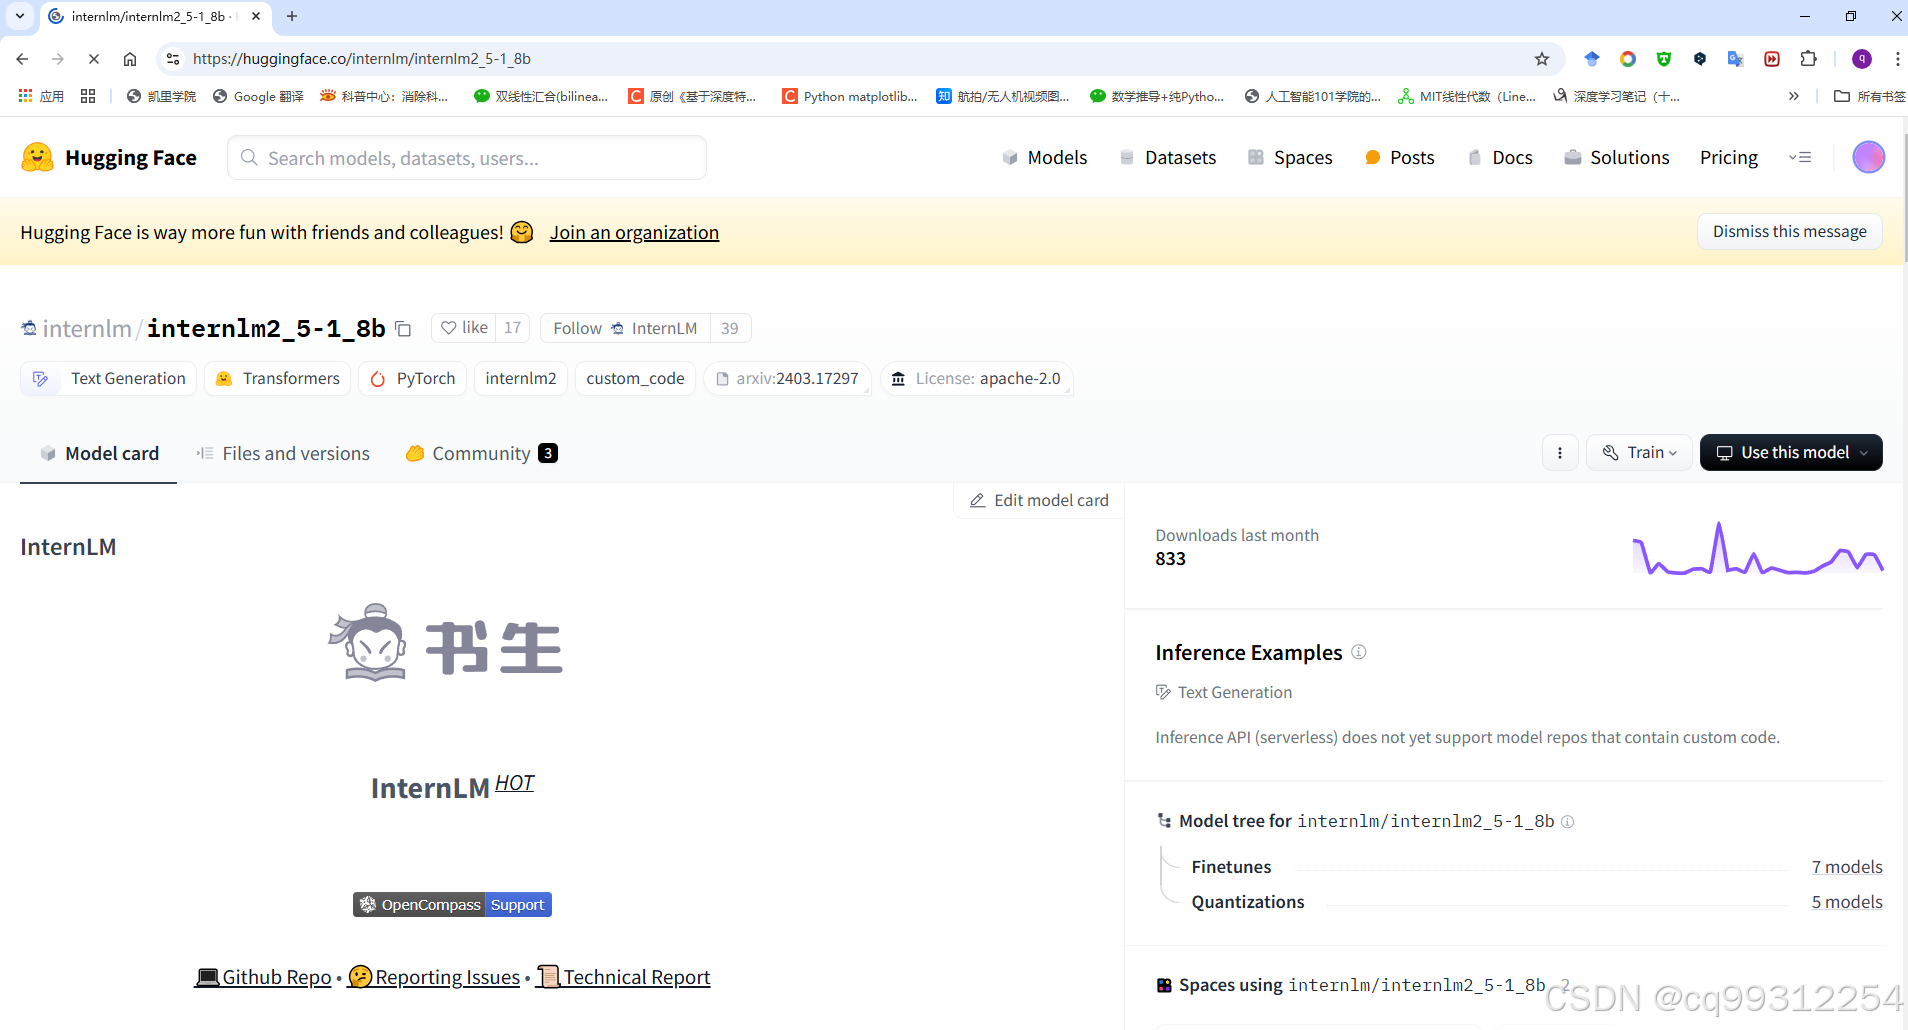Open the Train dropdown
This screenshot has width=1908, height=1030.
coord(1639,453)
